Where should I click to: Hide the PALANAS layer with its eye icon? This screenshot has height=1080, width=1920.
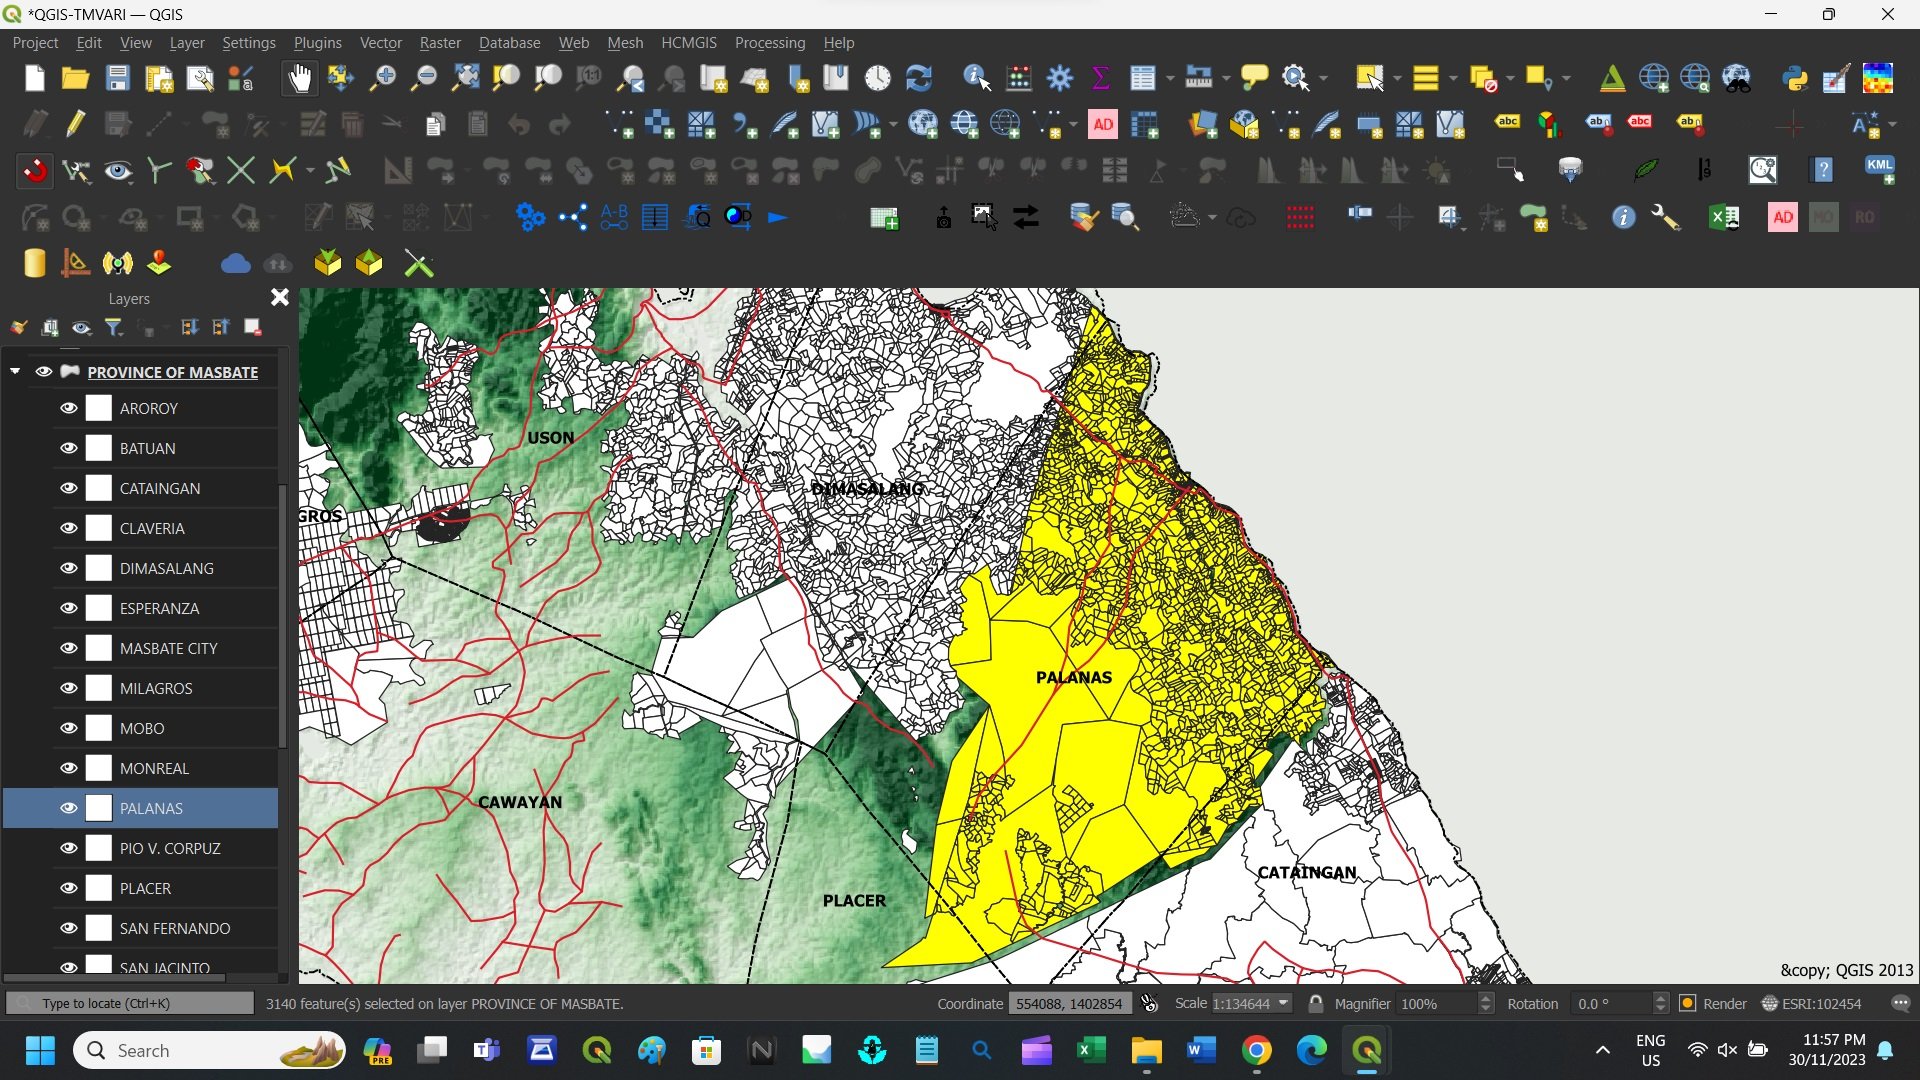(x=68, y=808)
